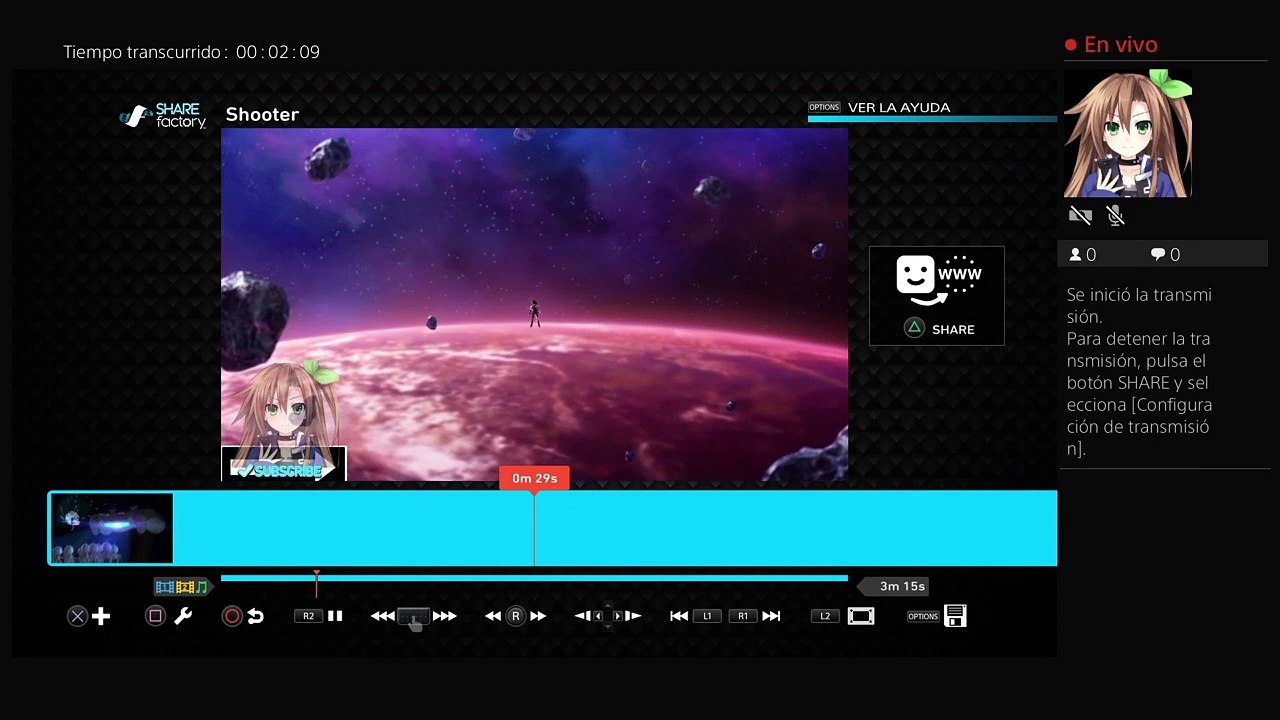This screenshot has height=720, width=1280.
Task: Click the share to web smiley icon
Action: point(938,280)
